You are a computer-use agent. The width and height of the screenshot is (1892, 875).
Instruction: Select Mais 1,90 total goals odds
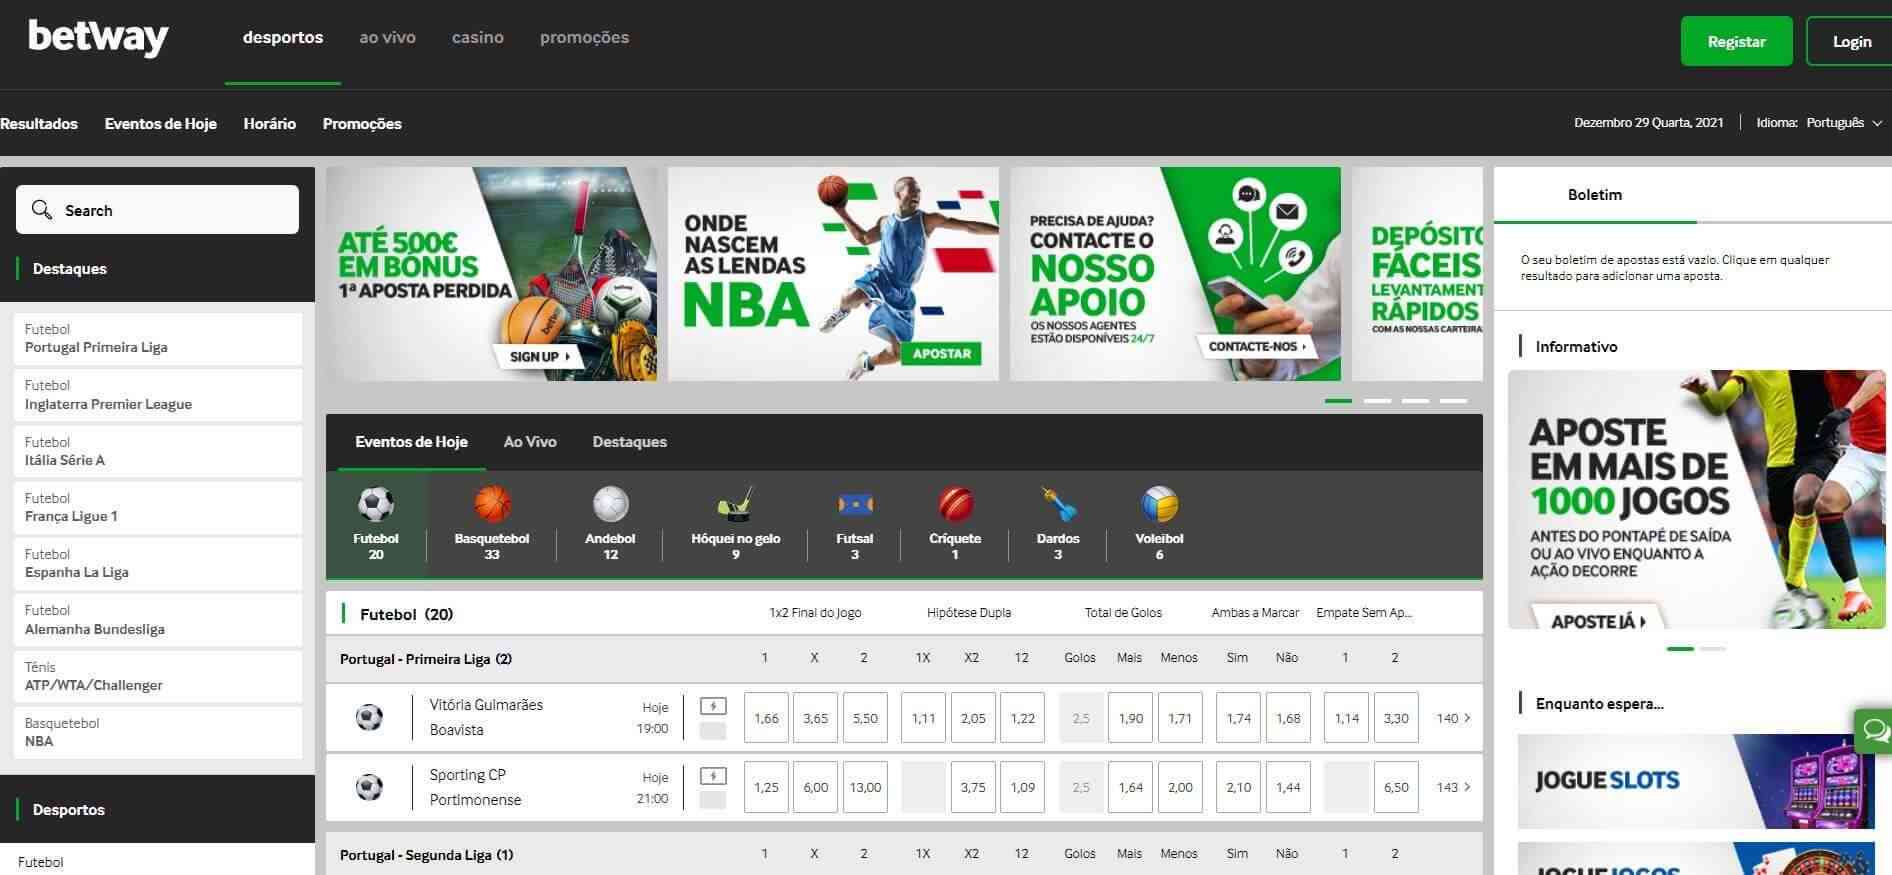point(1131,718)
